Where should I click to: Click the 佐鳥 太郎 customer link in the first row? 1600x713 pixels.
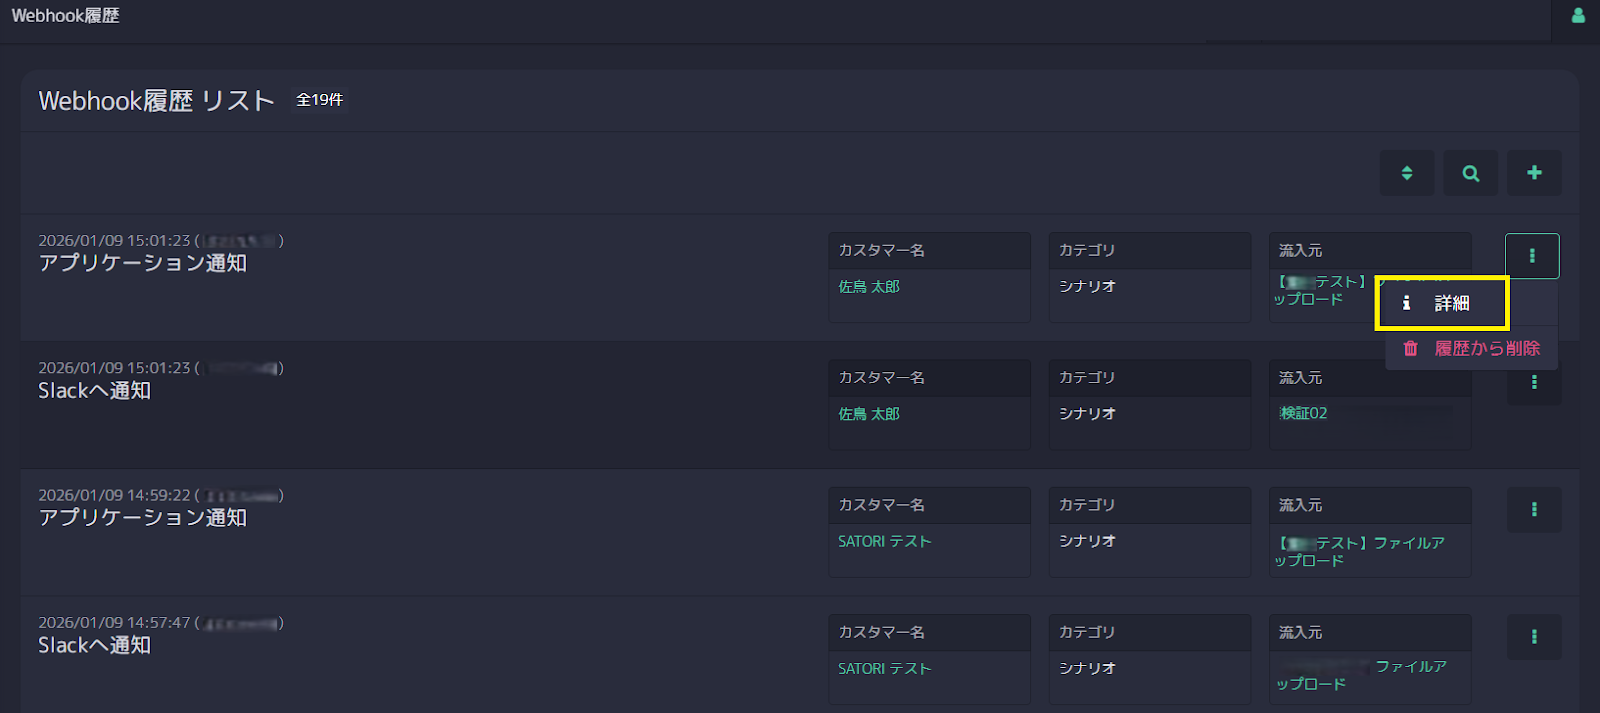click(868, 286)
